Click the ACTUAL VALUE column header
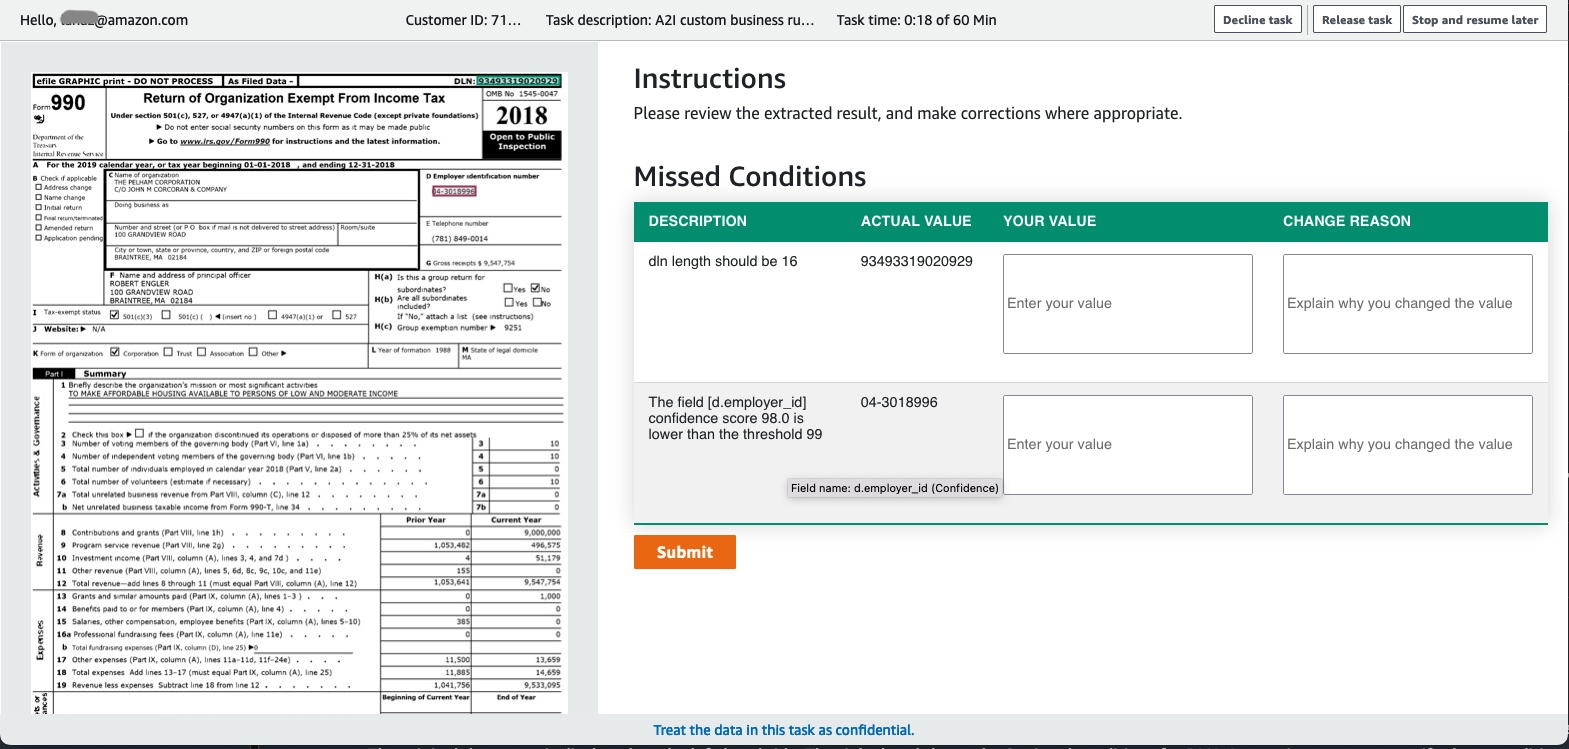Screen dimensions: 1569x749 point(916,221)
